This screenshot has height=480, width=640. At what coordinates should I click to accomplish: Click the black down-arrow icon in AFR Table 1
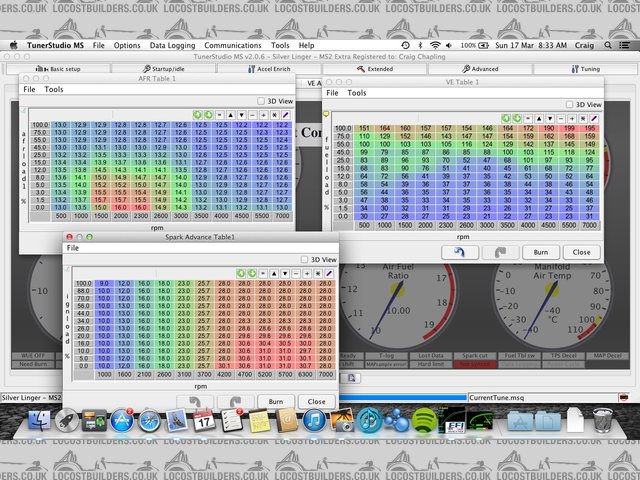242,115
